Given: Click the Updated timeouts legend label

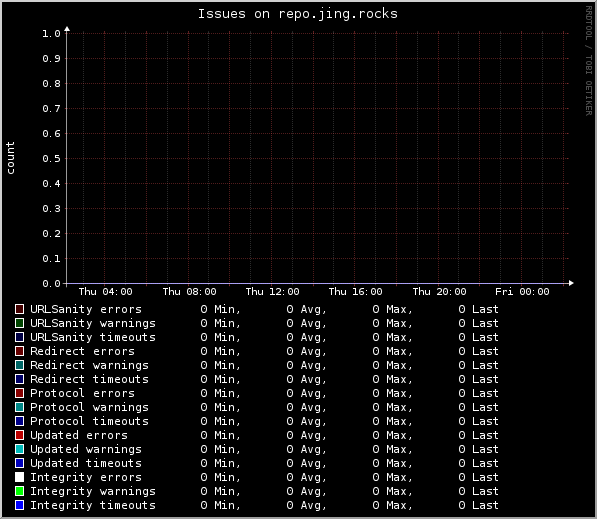Looking at the screenshot, I should (x=86, y=463).
